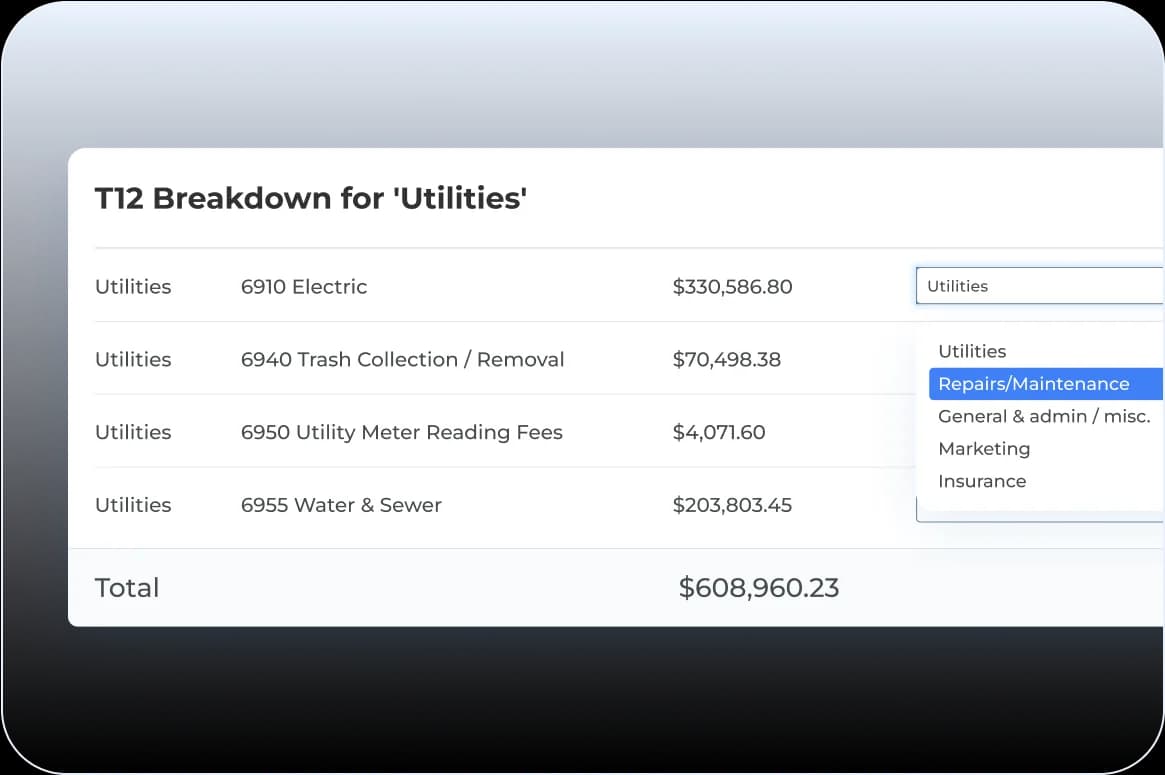The height and width of the screenshot is (775, 1165).
Task: Select Marketing in the category list
Action: pos(984,449)
